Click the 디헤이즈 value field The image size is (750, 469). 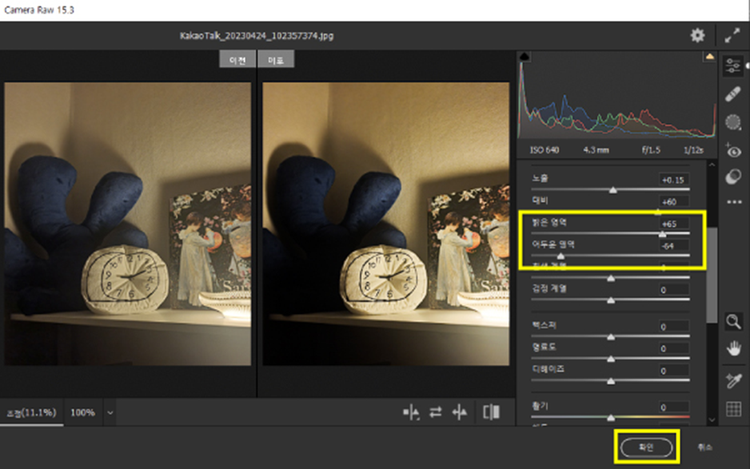[673, 371]
